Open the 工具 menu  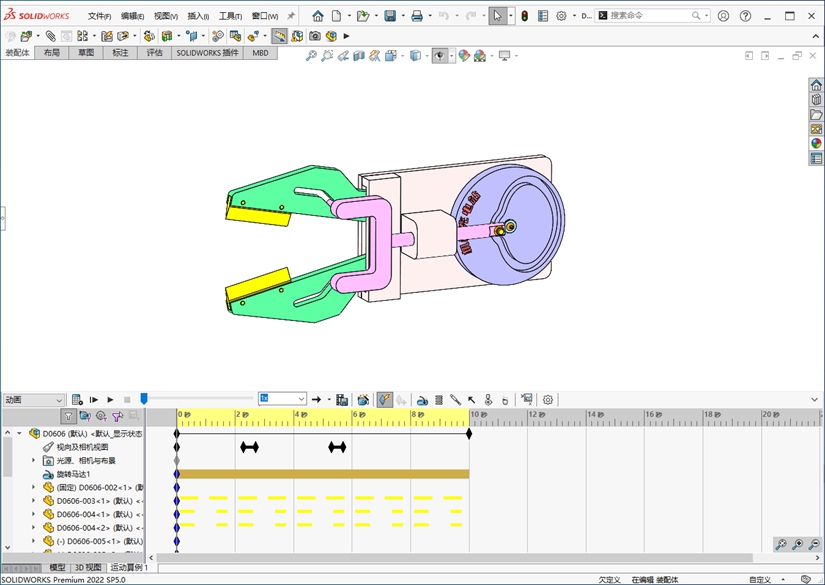230,16
